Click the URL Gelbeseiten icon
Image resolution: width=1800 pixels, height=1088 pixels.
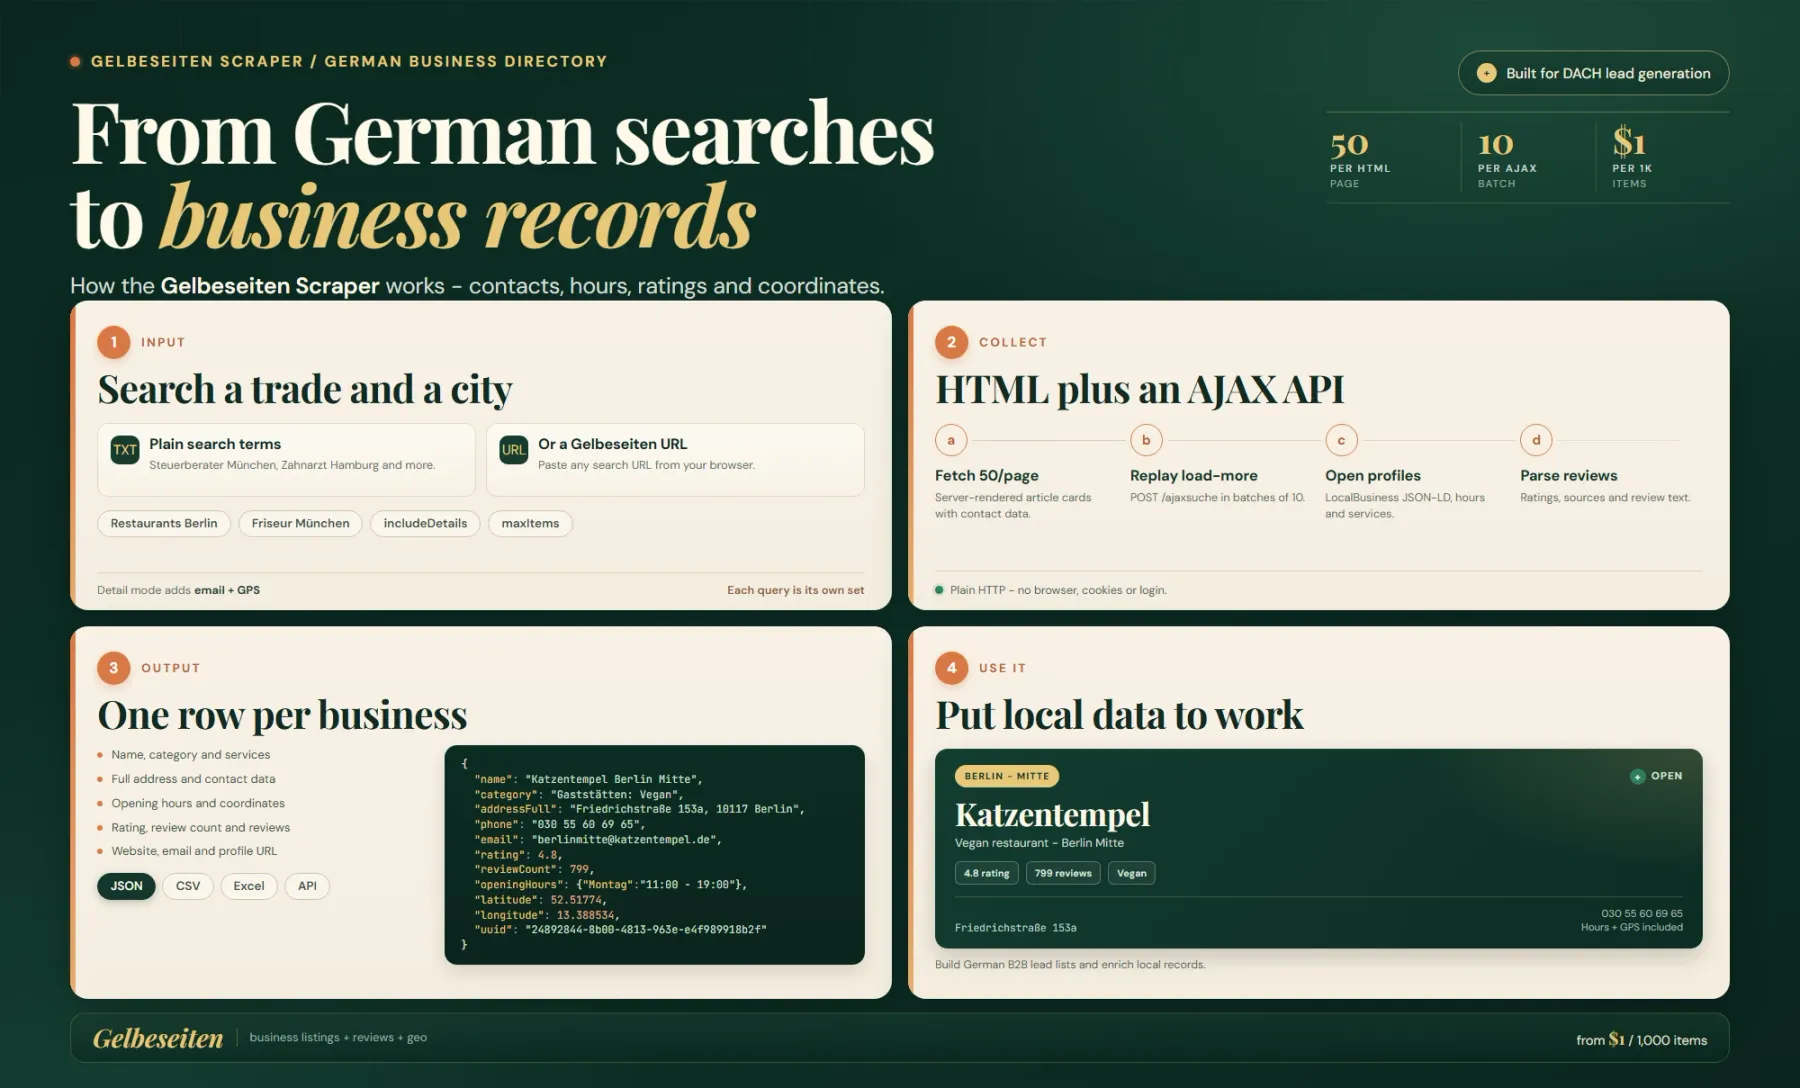[x=513, y=450]
